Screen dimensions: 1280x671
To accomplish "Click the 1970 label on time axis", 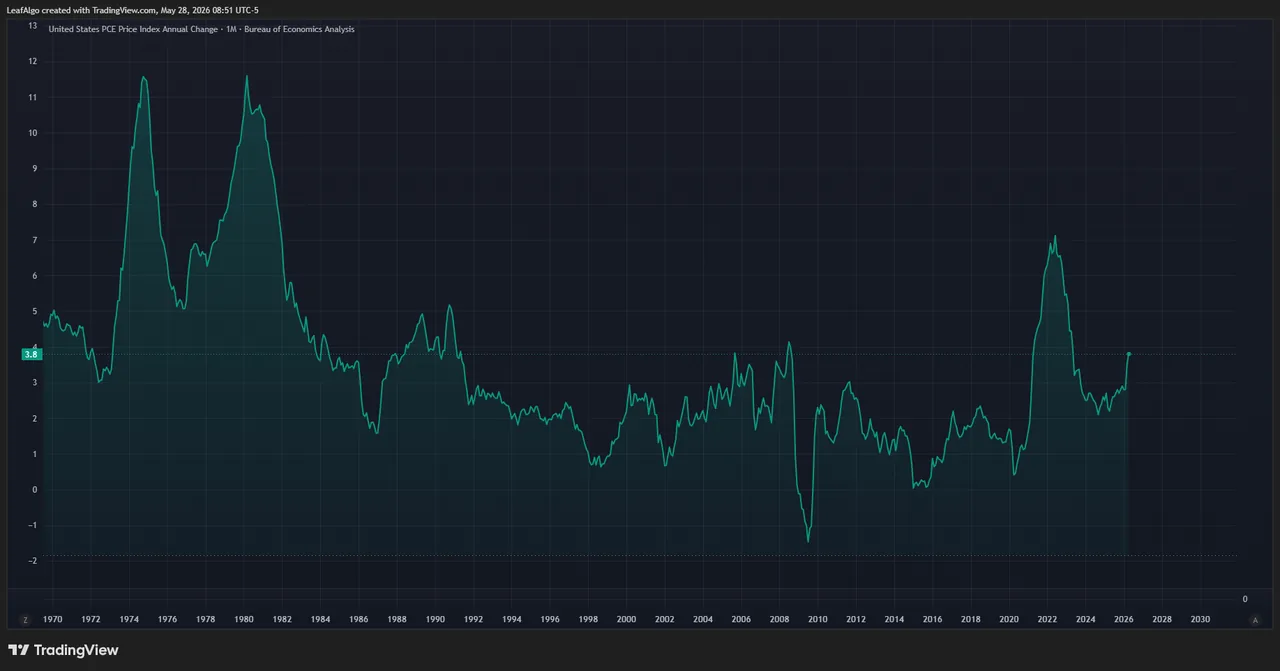I will pos(52,620).
